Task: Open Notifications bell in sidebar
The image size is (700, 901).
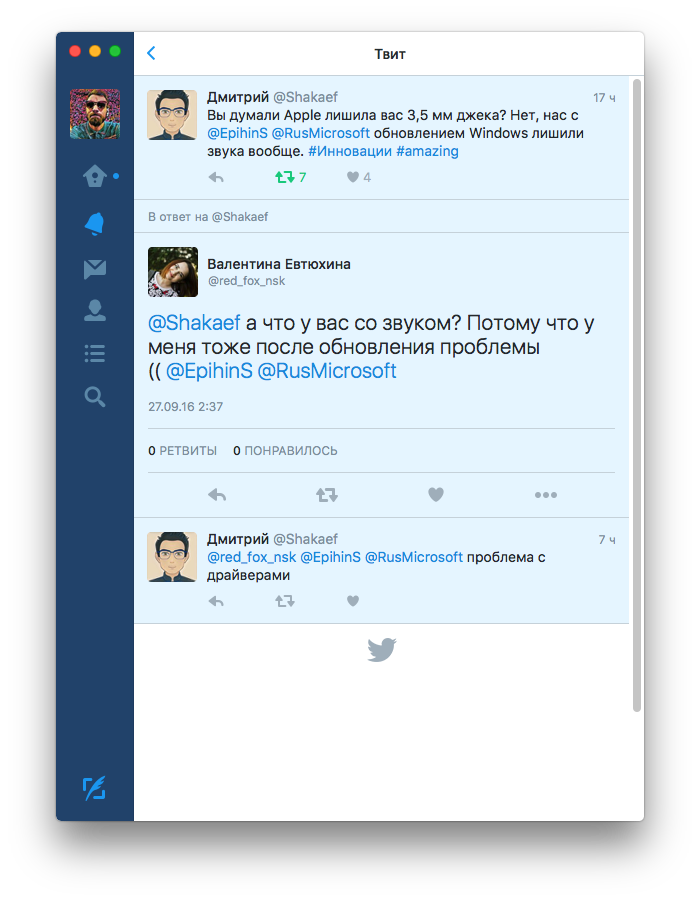Action: tap(95, 224)
